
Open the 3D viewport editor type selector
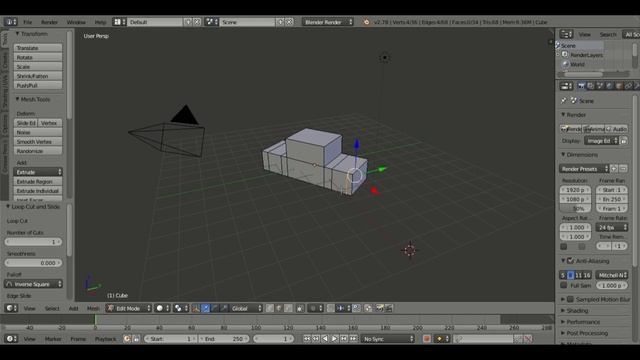click(11, 308)
